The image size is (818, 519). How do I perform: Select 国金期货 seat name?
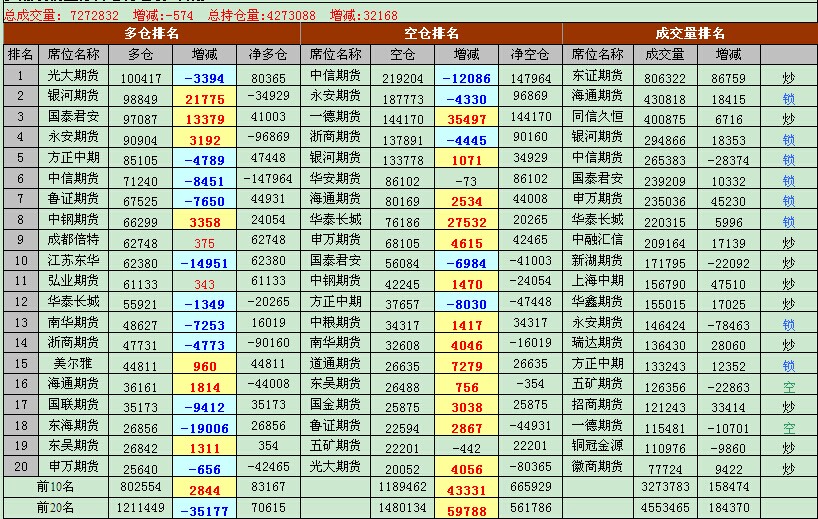pyautogui.click(x=335, y=404)
